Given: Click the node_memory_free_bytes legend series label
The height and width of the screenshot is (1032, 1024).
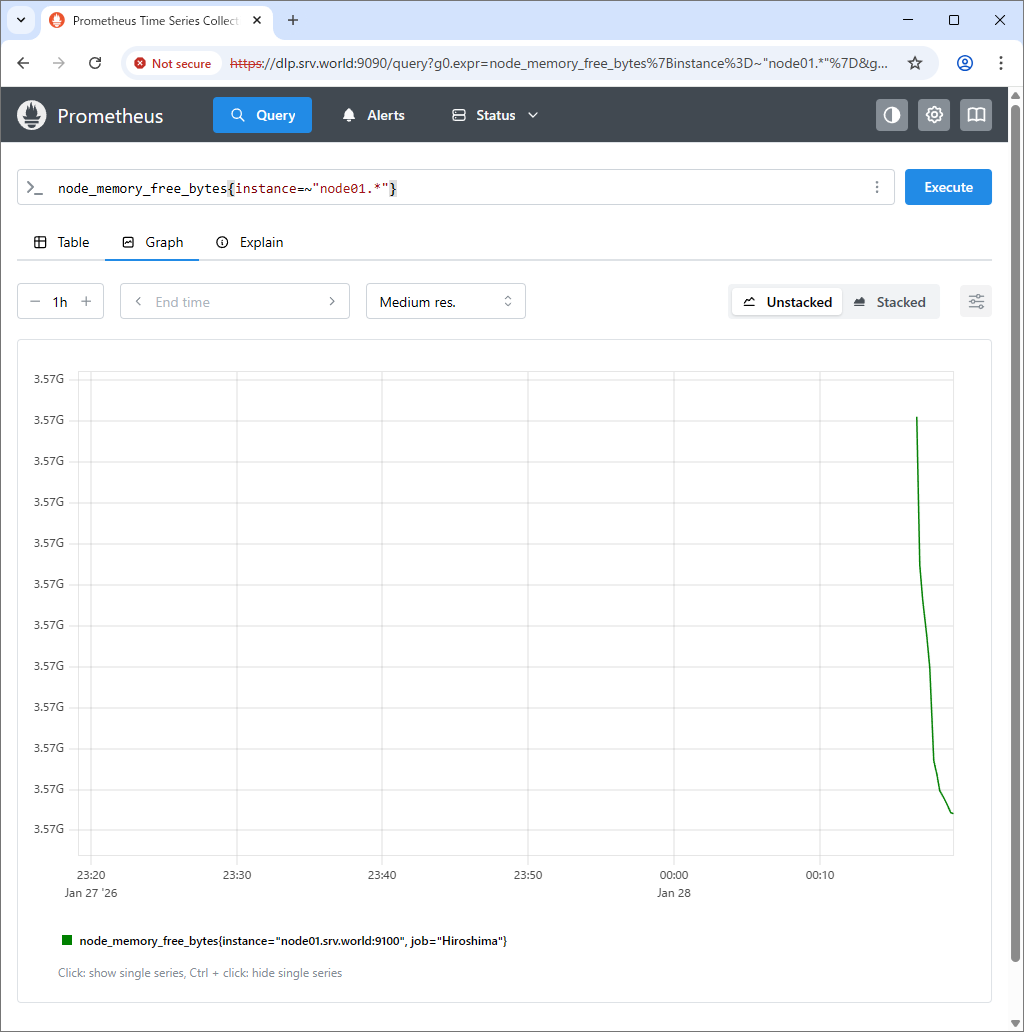Looking at the screenshot, I should (x=293, y=941).
